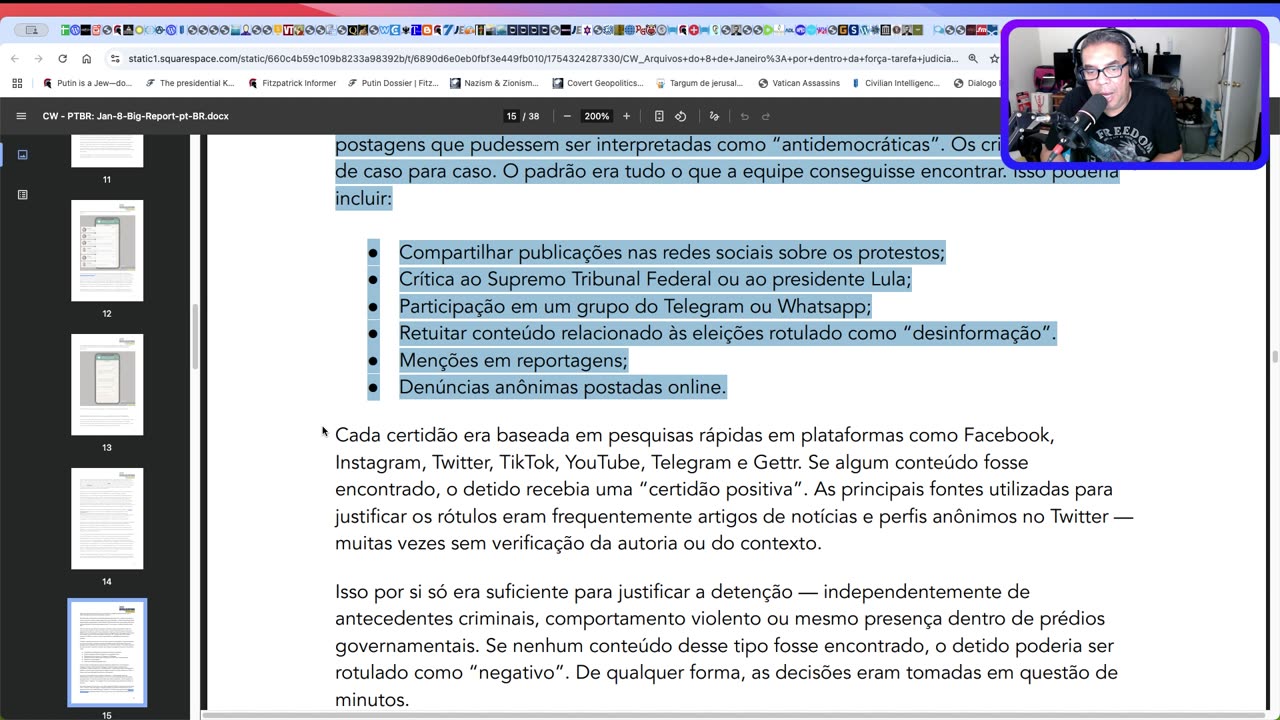Screen dimensions: 1280x720
Task: Select page 12 thumbnail
Action: (x=107, y=250)
